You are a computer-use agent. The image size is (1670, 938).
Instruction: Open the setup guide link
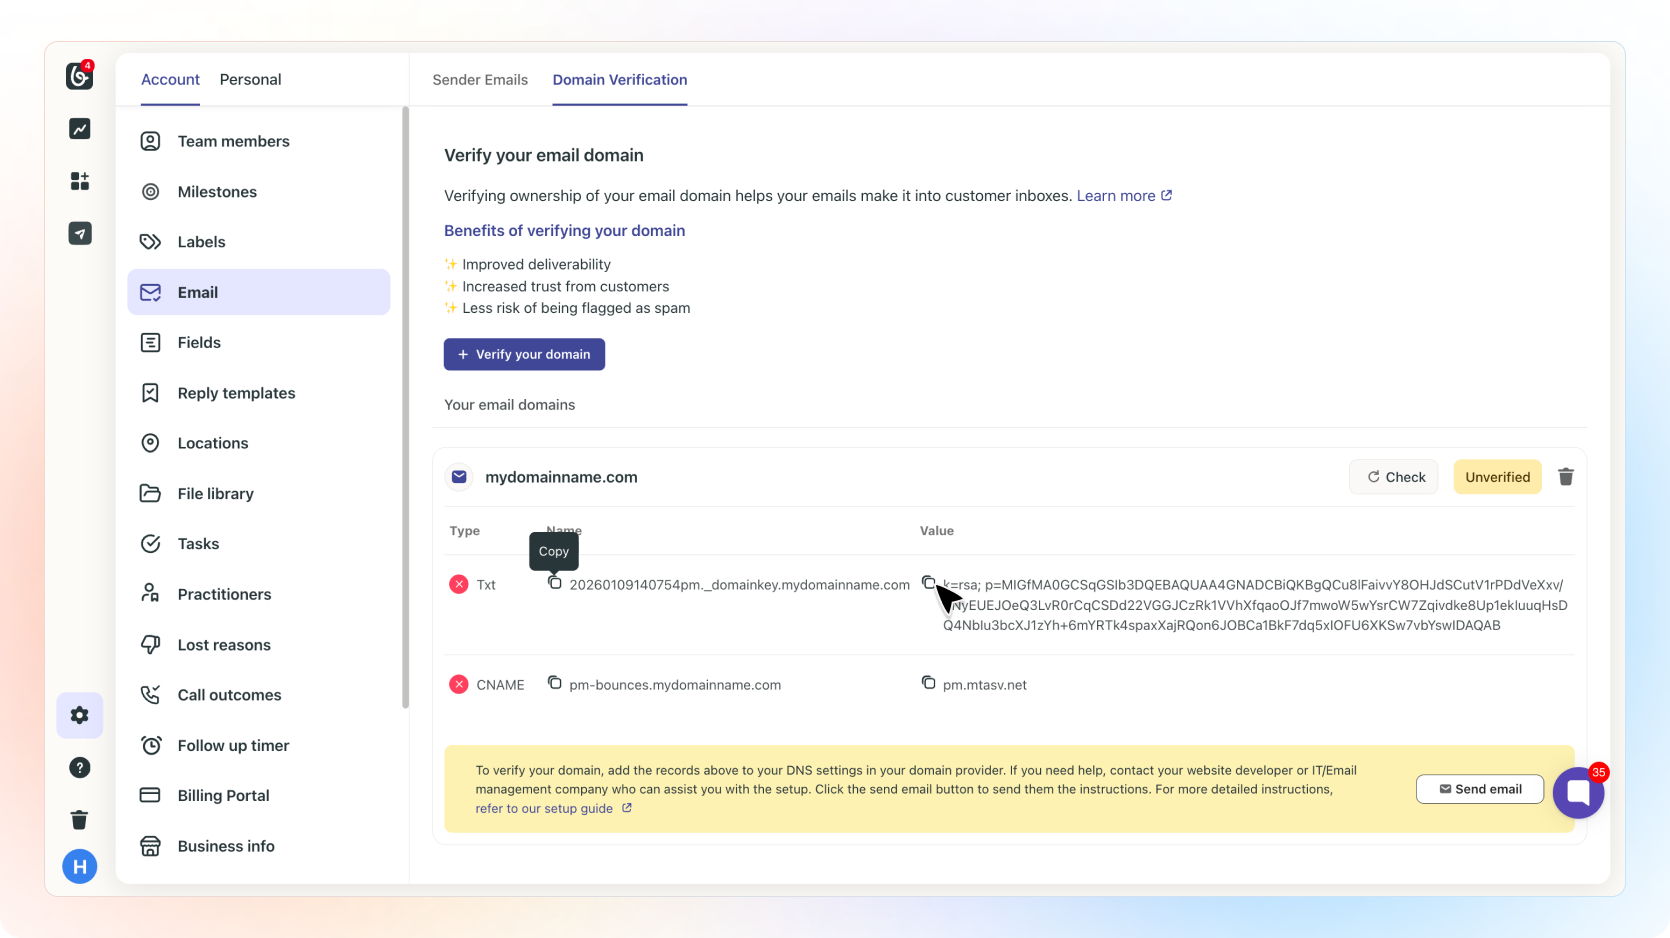pos(553,808)
